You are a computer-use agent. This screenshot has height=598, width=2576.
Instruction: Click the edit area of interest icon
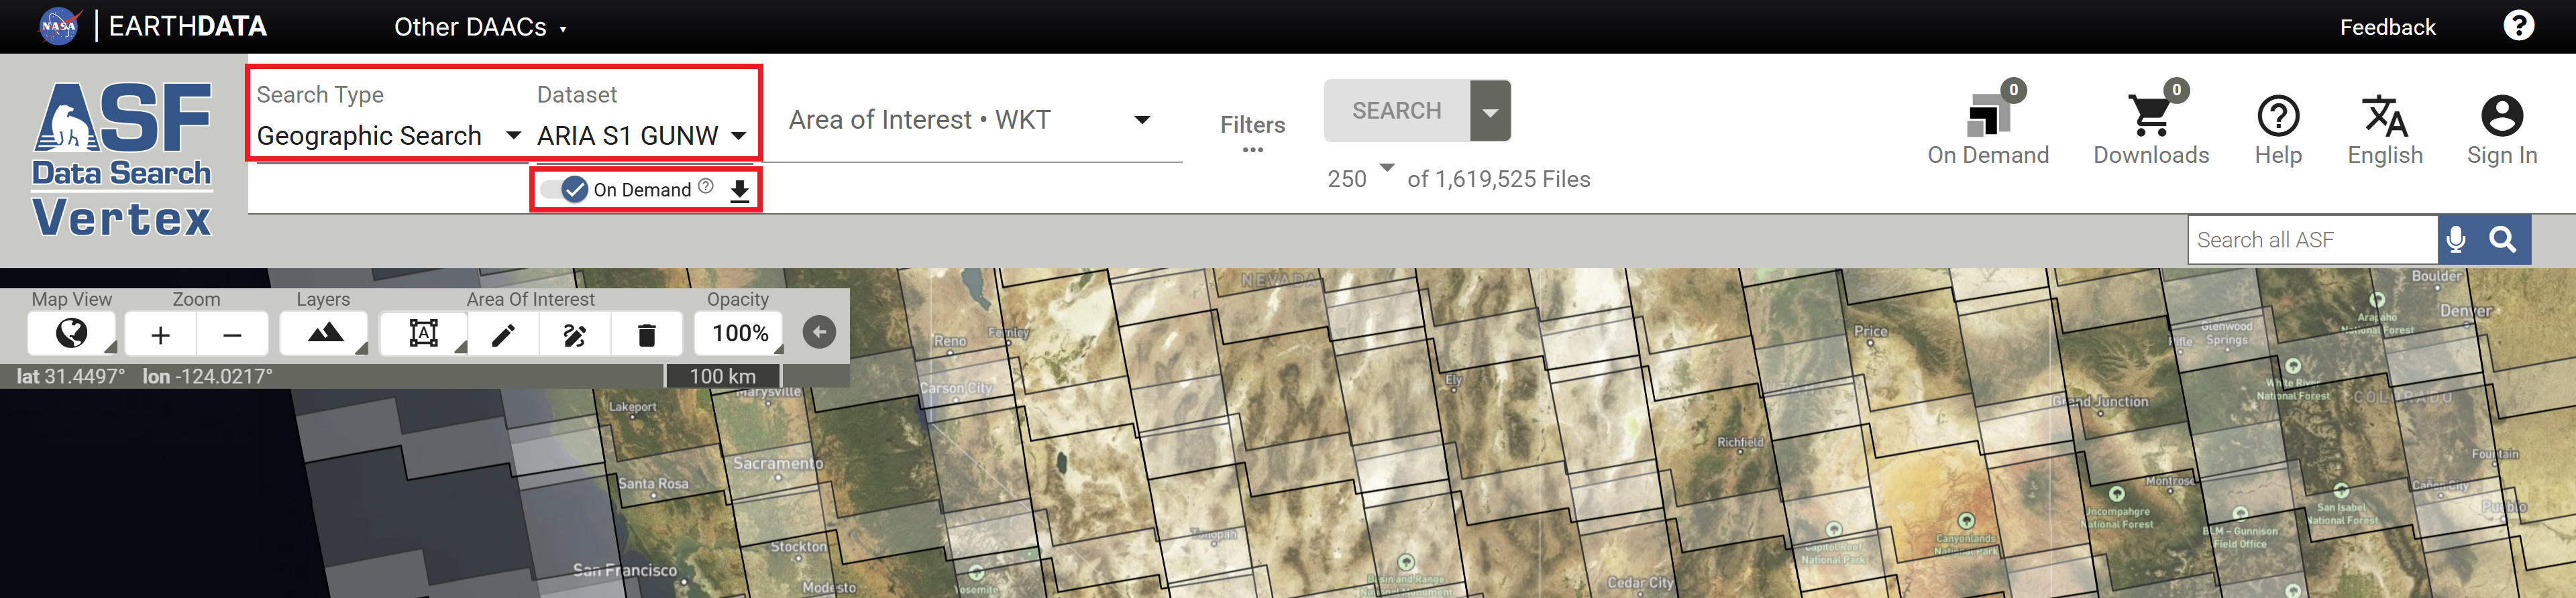[575, 334]
